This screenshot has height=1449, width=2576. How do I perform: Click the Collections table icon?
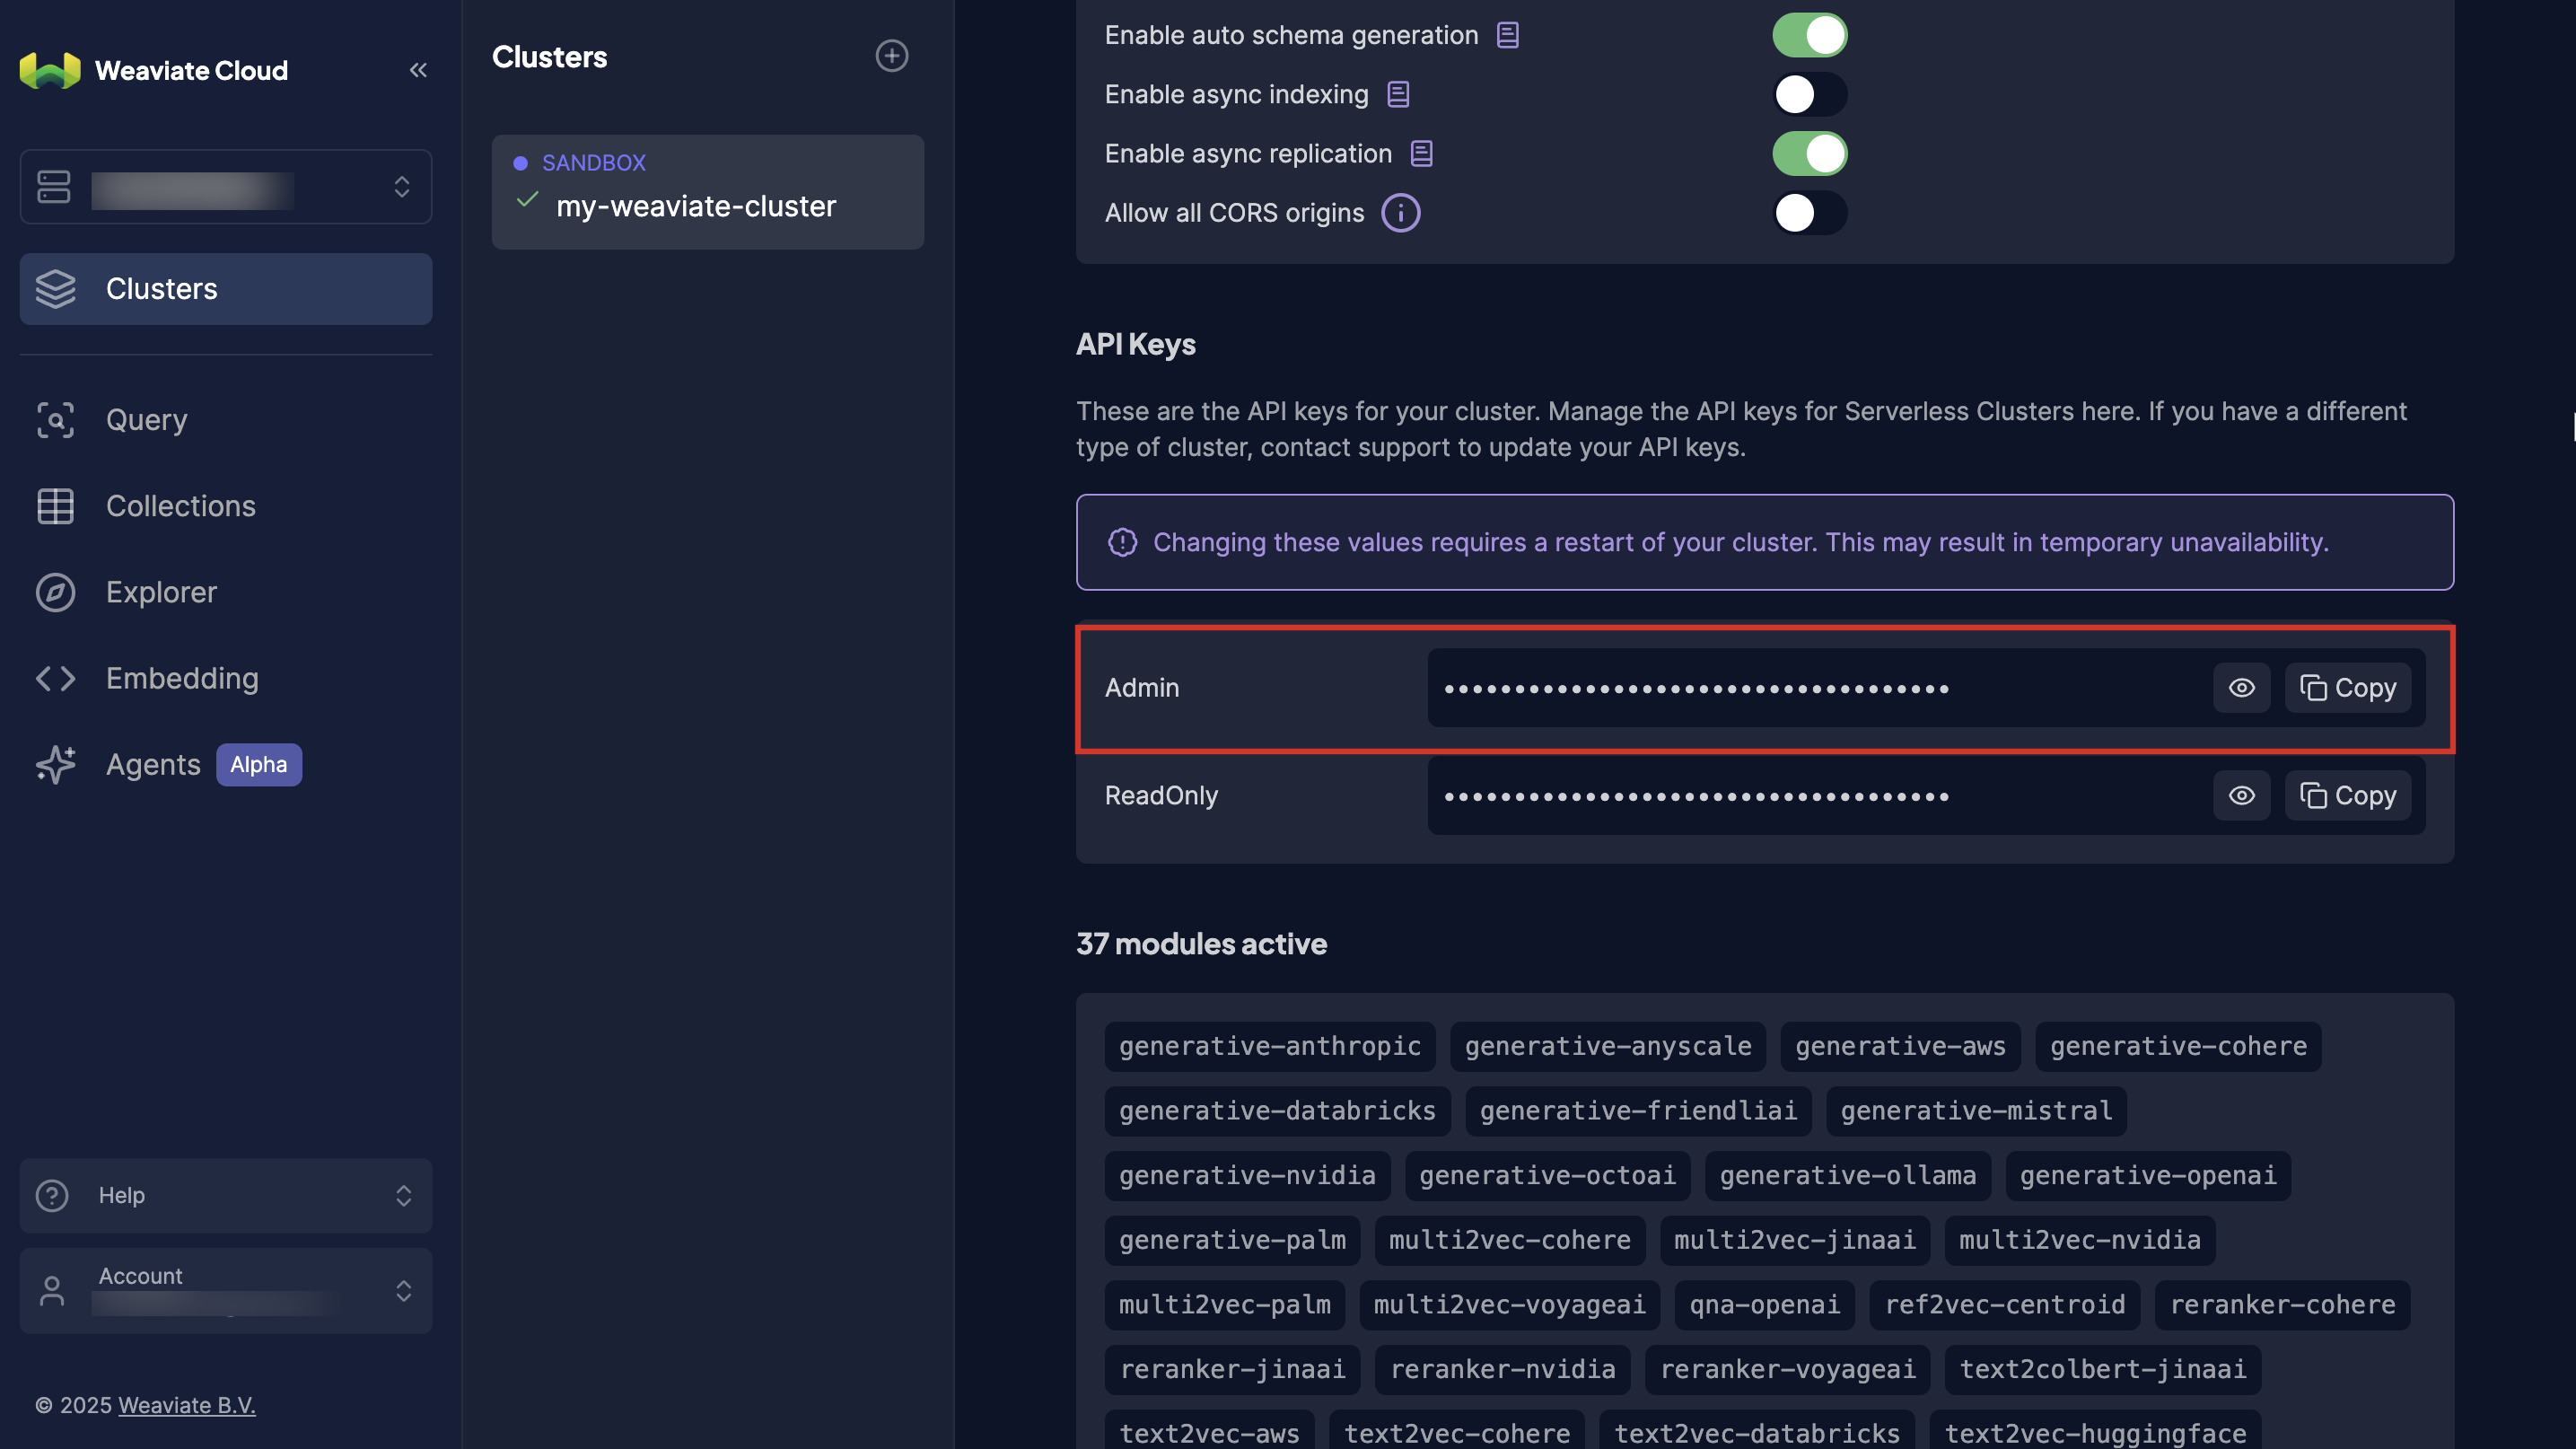pyautogui.click(x=56, y=506)
